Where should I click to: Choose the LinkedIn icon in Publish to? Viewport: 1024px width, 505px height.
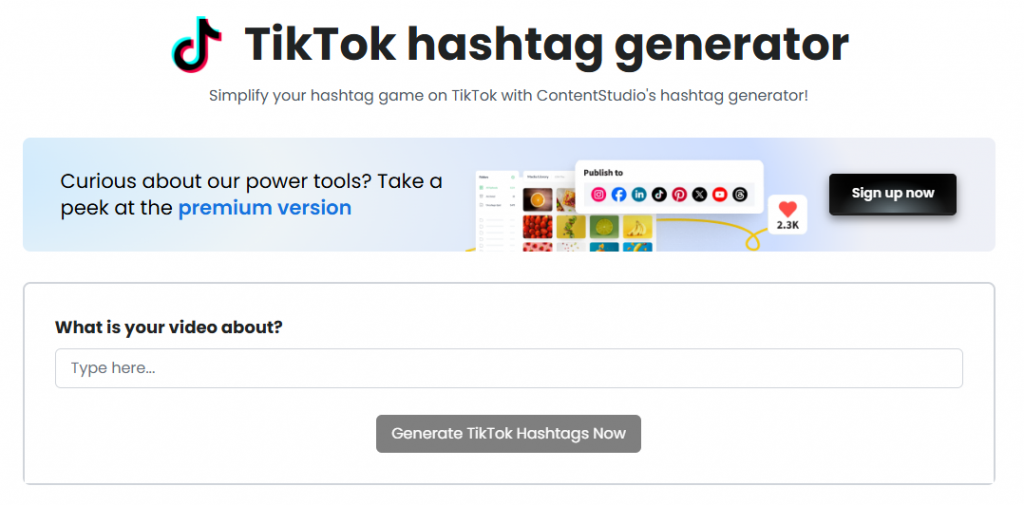coord(639,194)
